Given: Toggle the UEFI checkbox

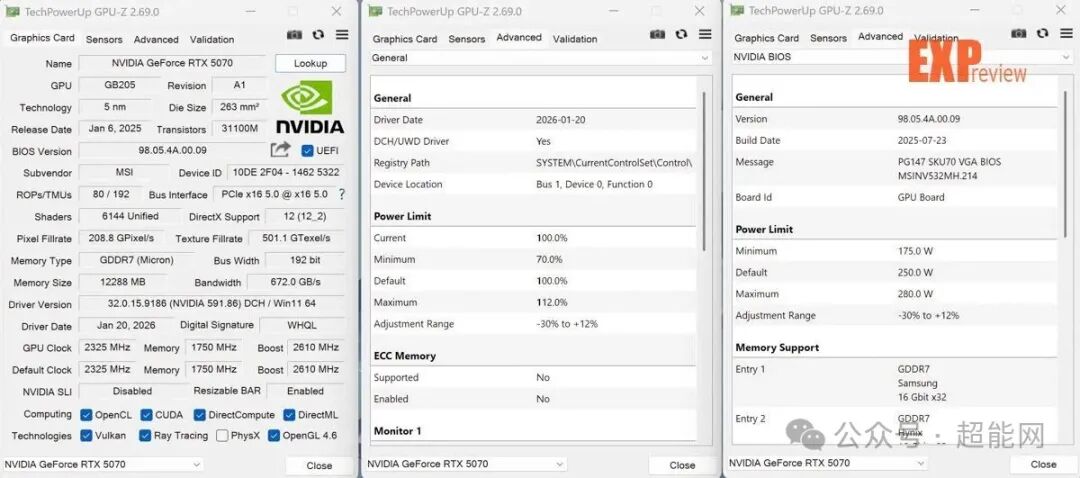Looking at the screenshot, I should (307, 150).
